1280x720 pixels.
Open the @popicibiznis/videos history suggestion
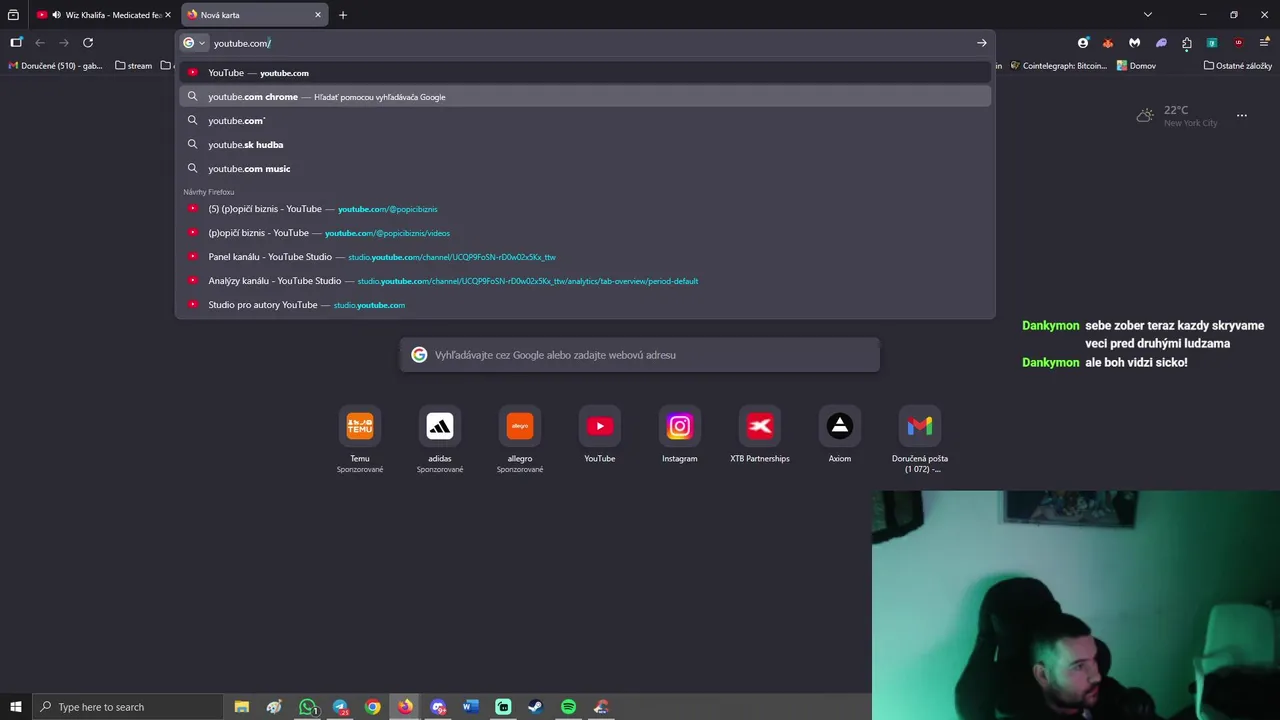point(585,233)
